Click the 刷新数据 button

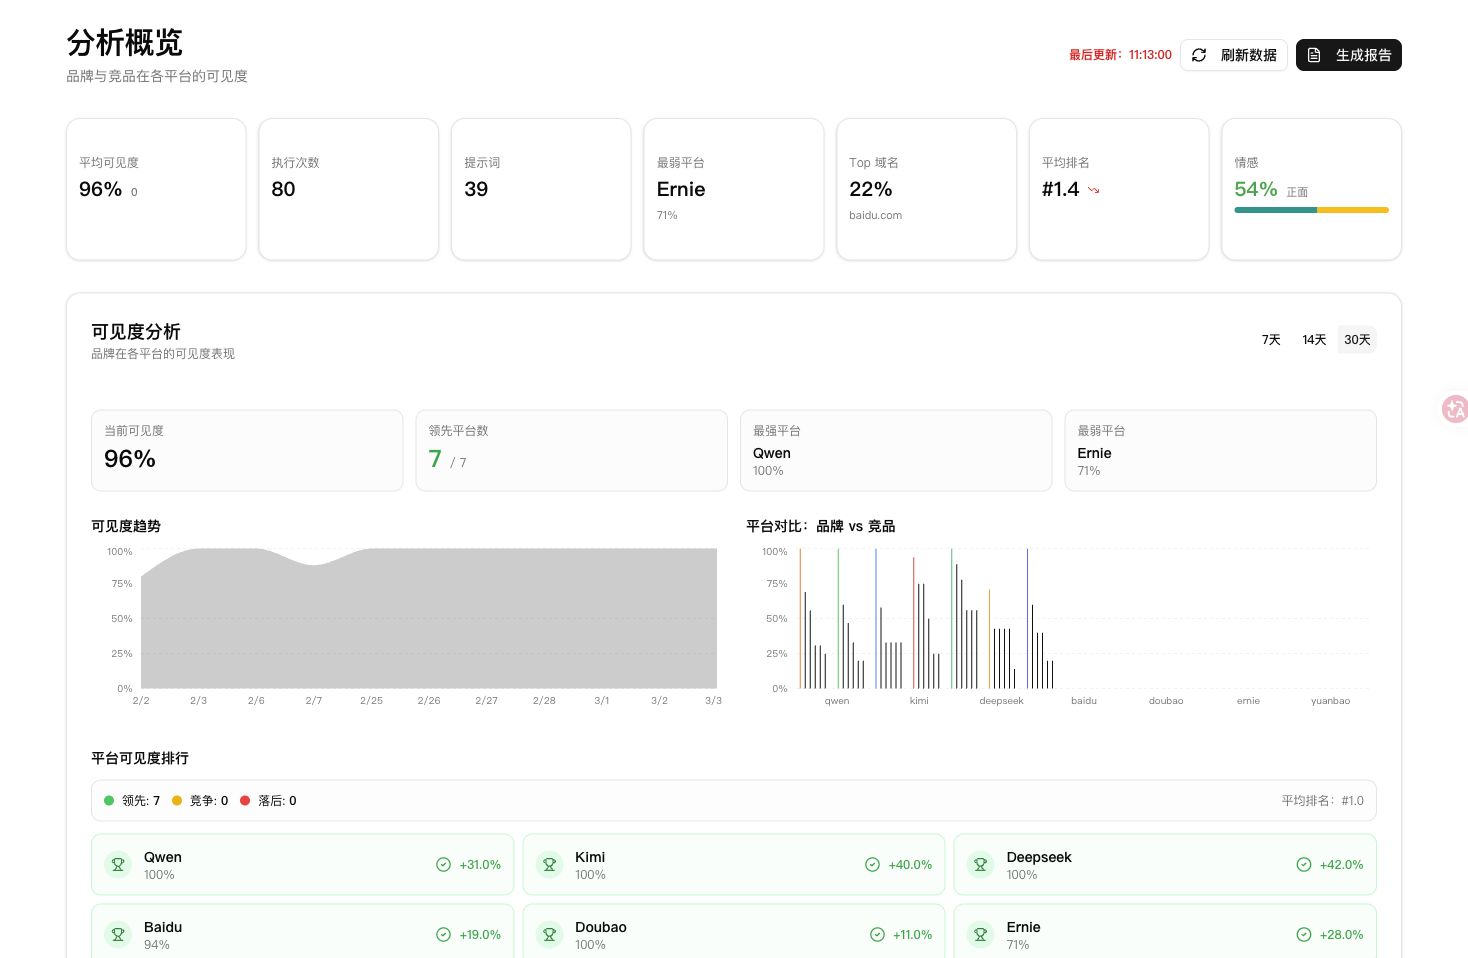click(x=1234, y=55)
